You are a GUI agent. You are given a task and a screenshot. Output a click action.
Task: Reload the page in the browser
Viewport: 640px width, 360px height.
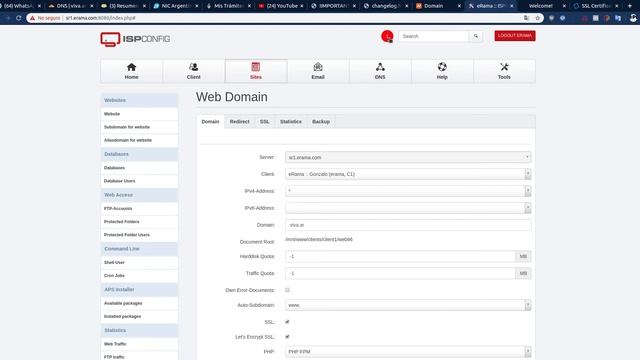pyautogui.click(x=18, y=18)
